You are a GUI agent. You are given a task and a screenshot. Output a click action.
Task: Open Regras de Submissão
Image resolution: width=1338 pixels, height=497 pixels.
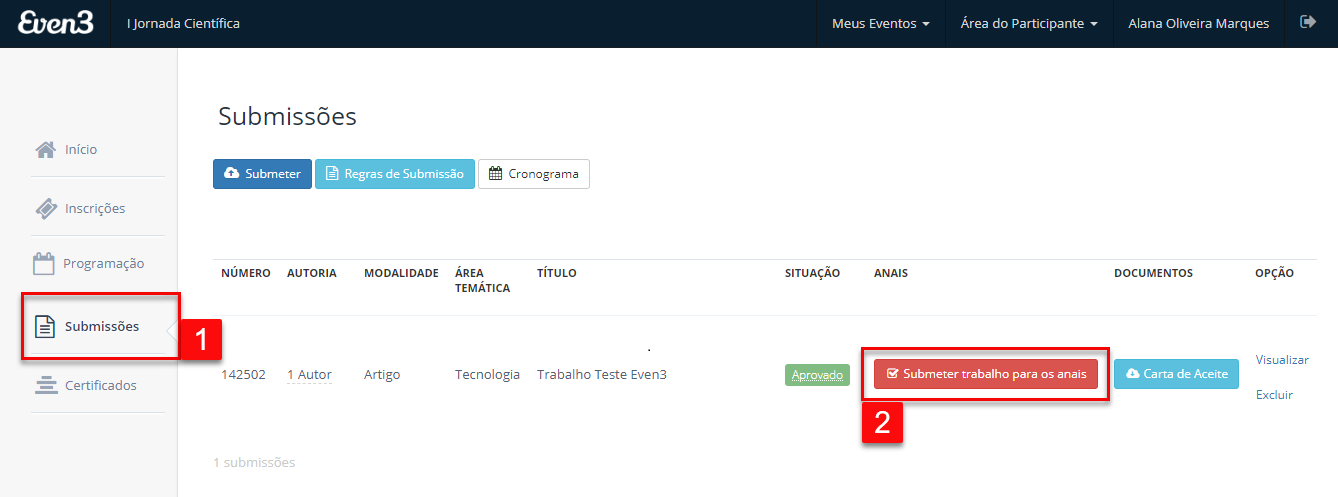point(394,174)
